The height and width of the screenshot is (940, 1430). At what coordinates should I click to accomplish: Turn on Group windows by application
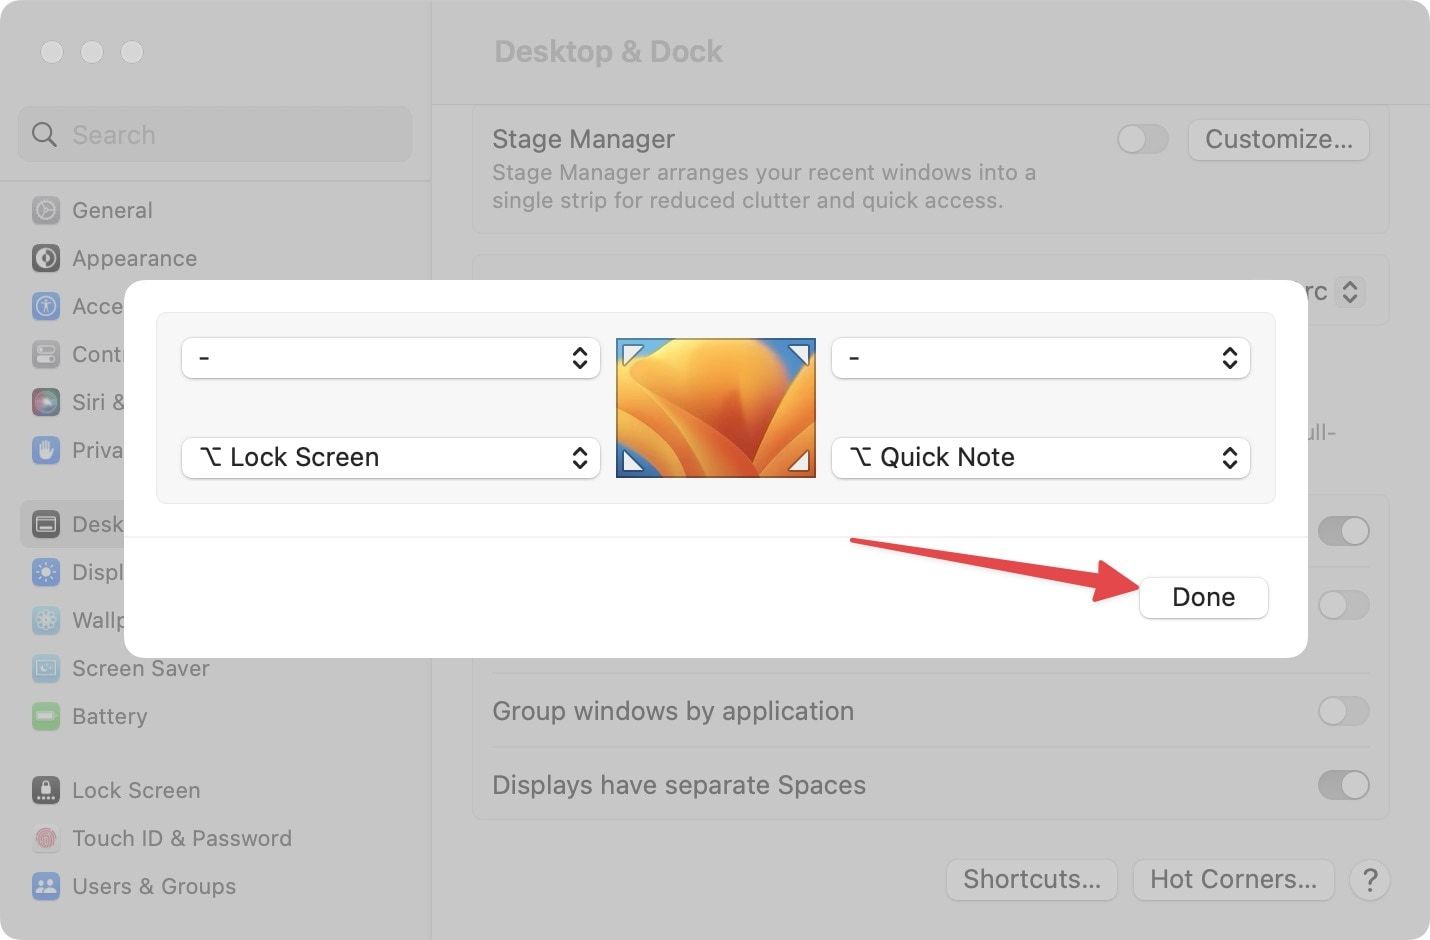coord(1344,711)
